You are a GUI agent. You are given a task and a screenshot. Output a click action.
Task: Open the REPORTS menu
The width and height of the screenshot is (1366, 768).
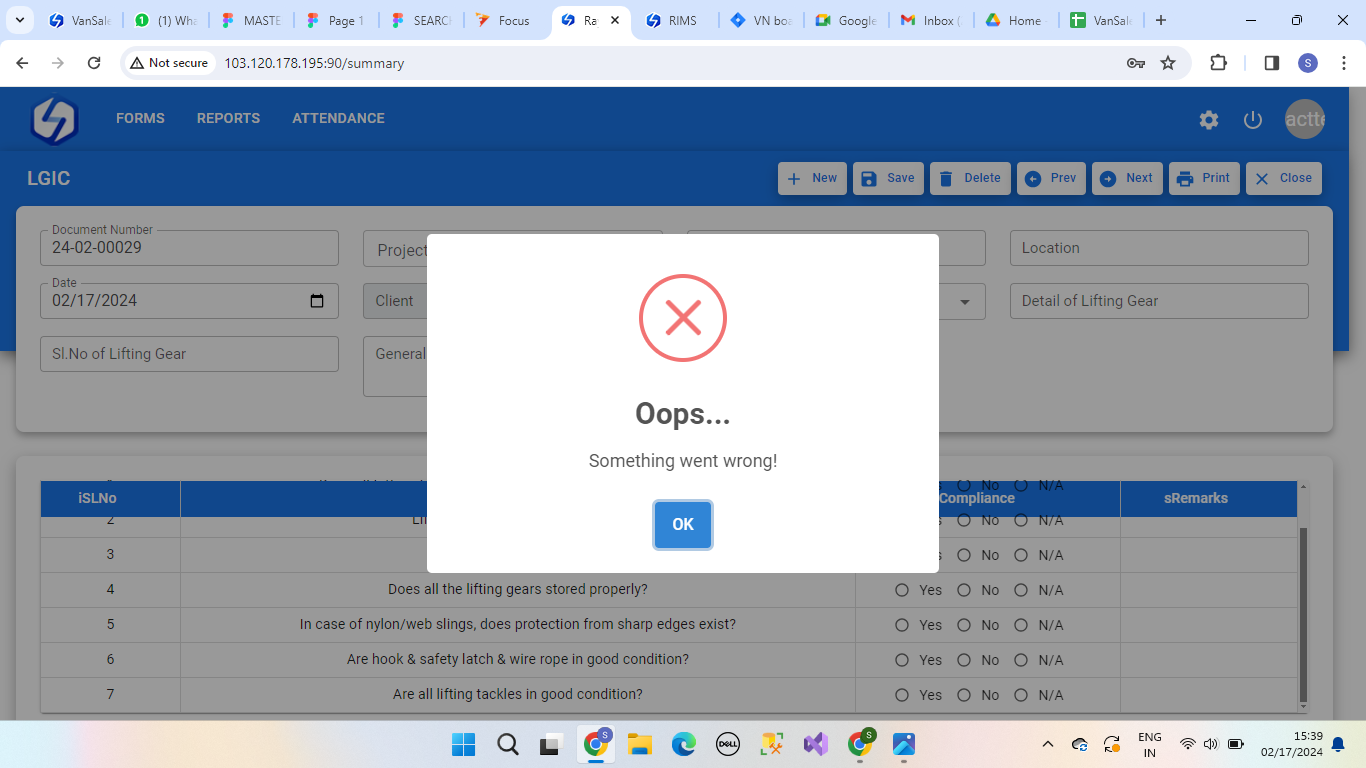(228, 118)
